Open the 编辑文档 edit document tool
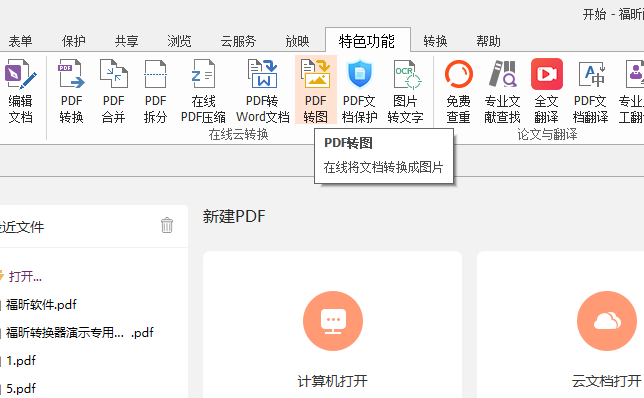The height and width of the screenshot is (398, 644). click(20, 91)
